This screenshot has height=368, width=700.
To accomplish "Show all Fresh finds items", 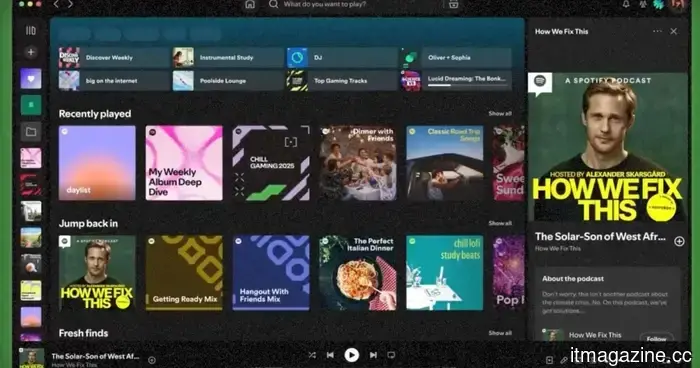I will 500,333.
